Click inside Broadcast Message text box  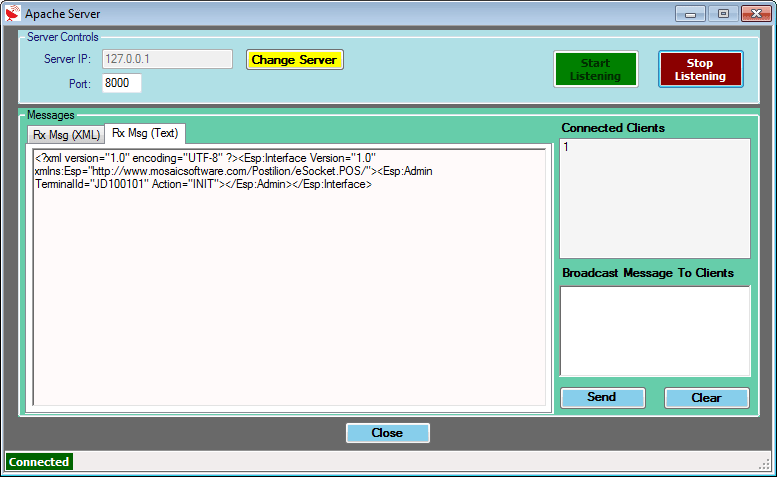coord(655,331)
